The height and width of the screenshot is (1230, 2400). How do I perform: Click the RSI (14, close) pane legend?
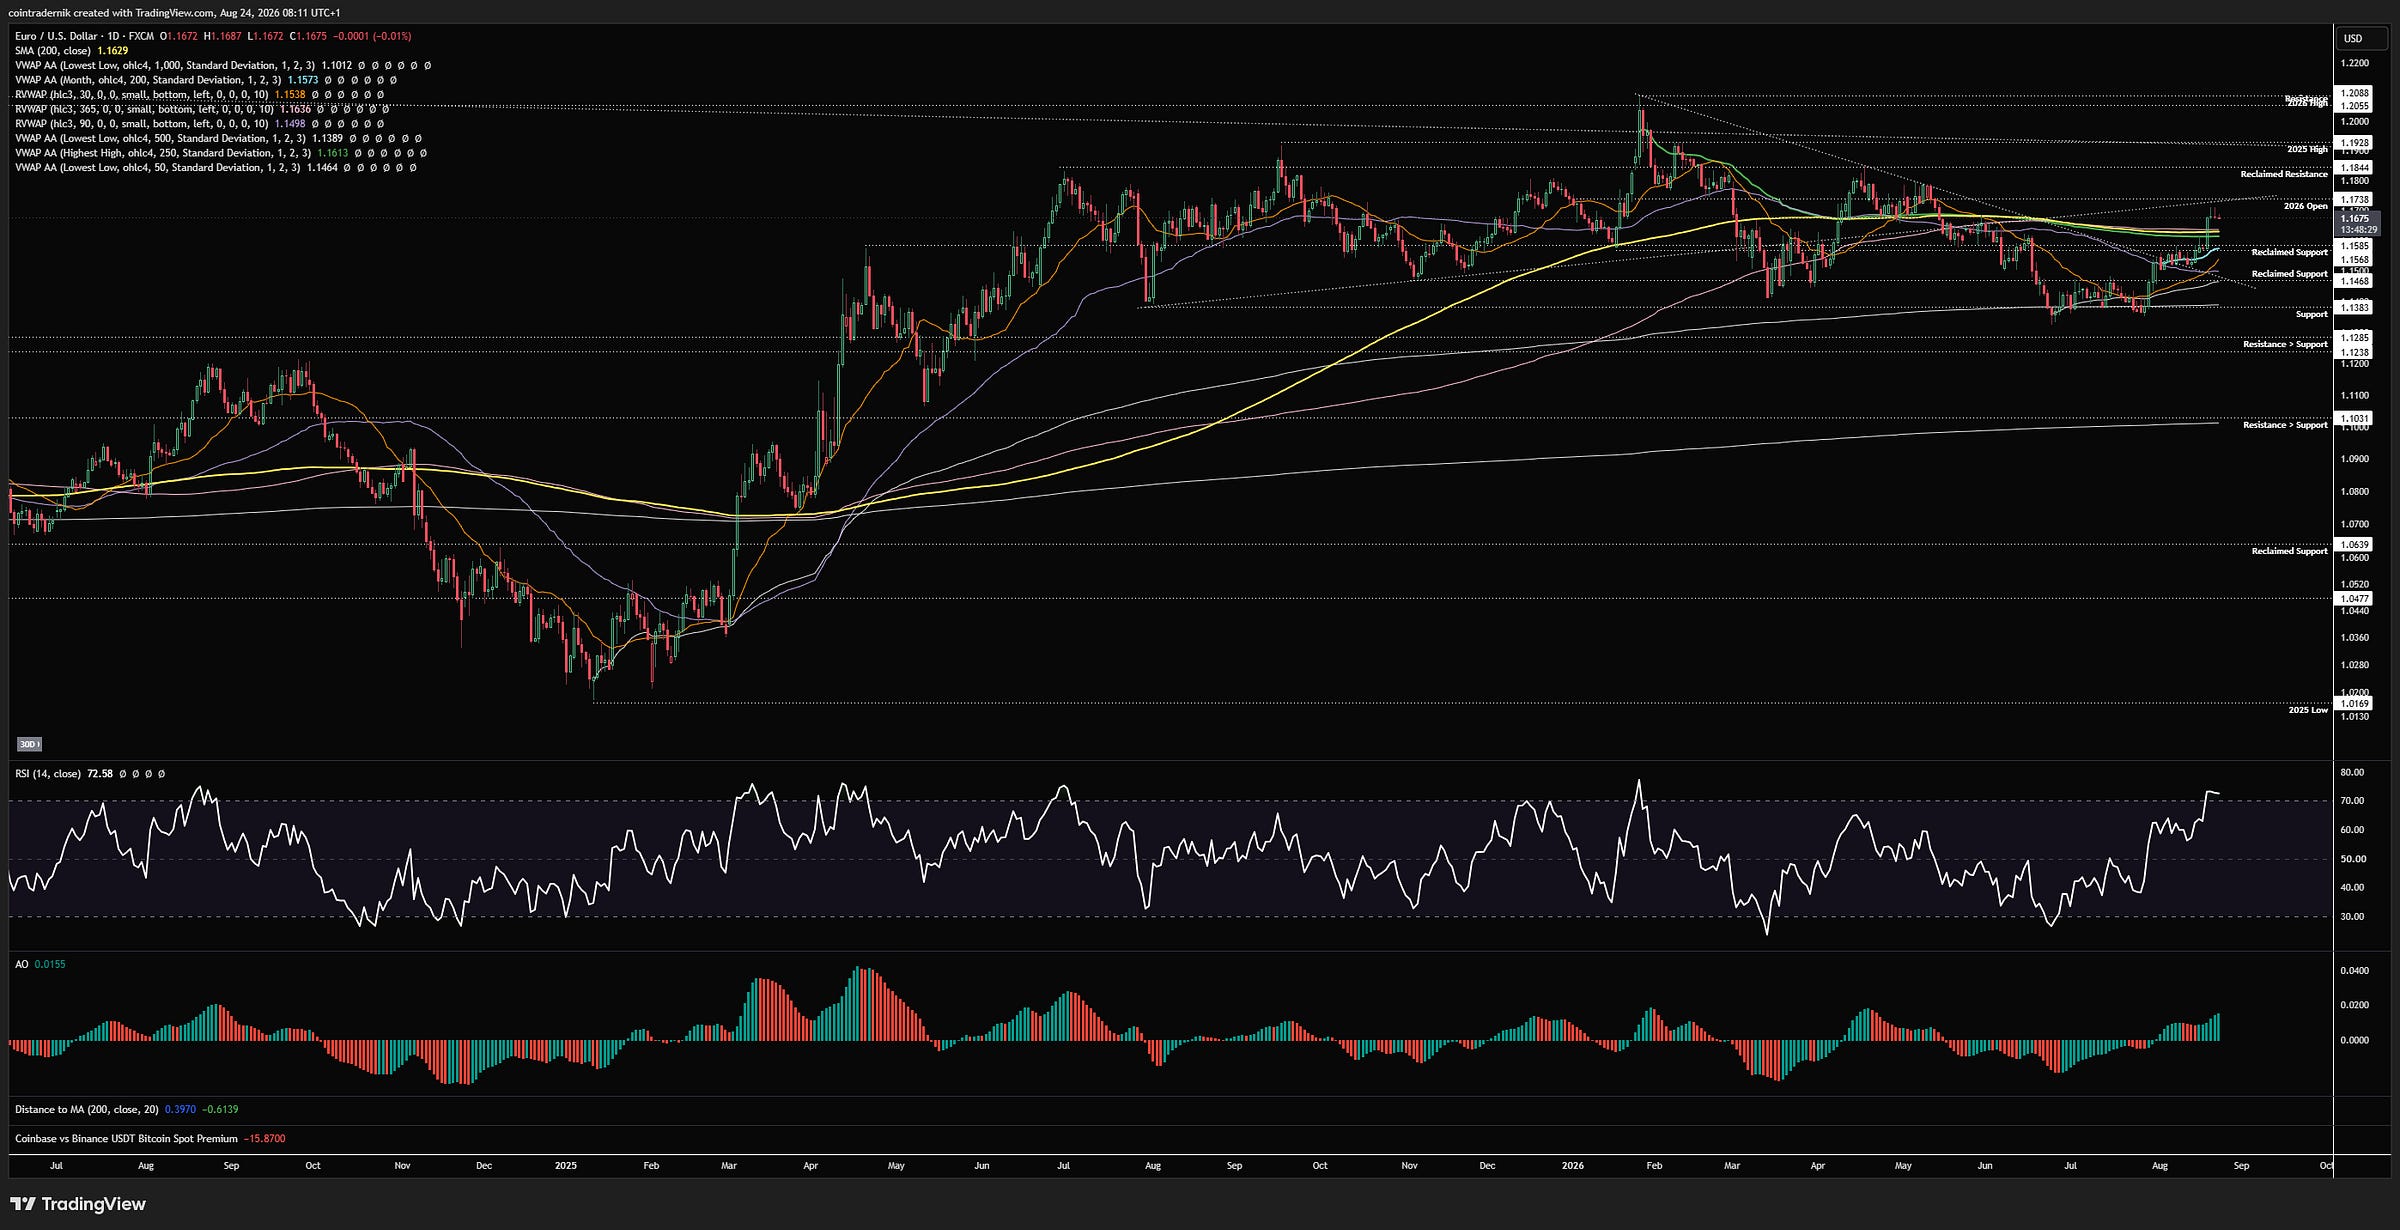(x=48, y=774)
